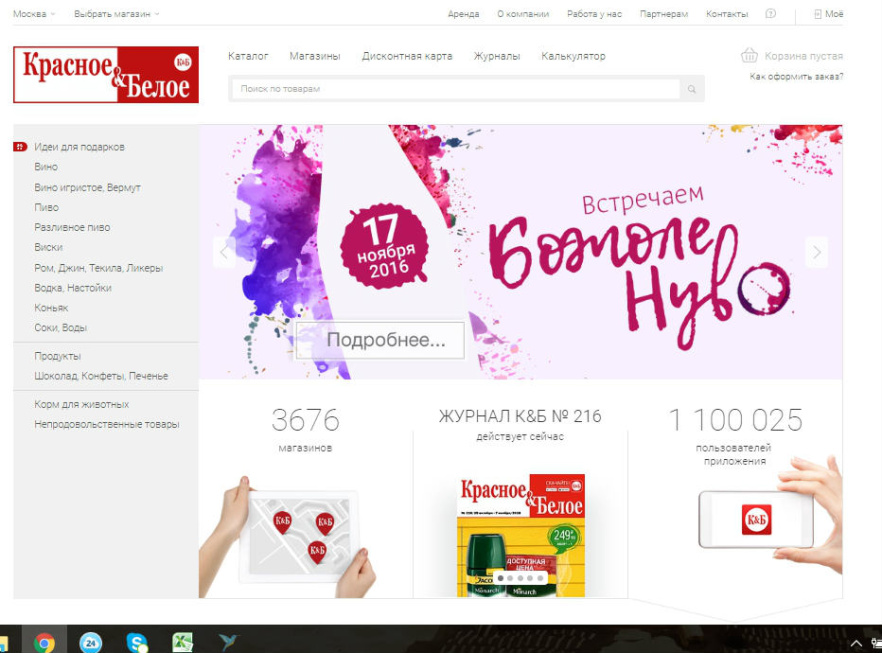Show hidden tray icons chevron
The height and width of the screenshot is (653, 882).
pyautogui.click(x=856, y=643)
